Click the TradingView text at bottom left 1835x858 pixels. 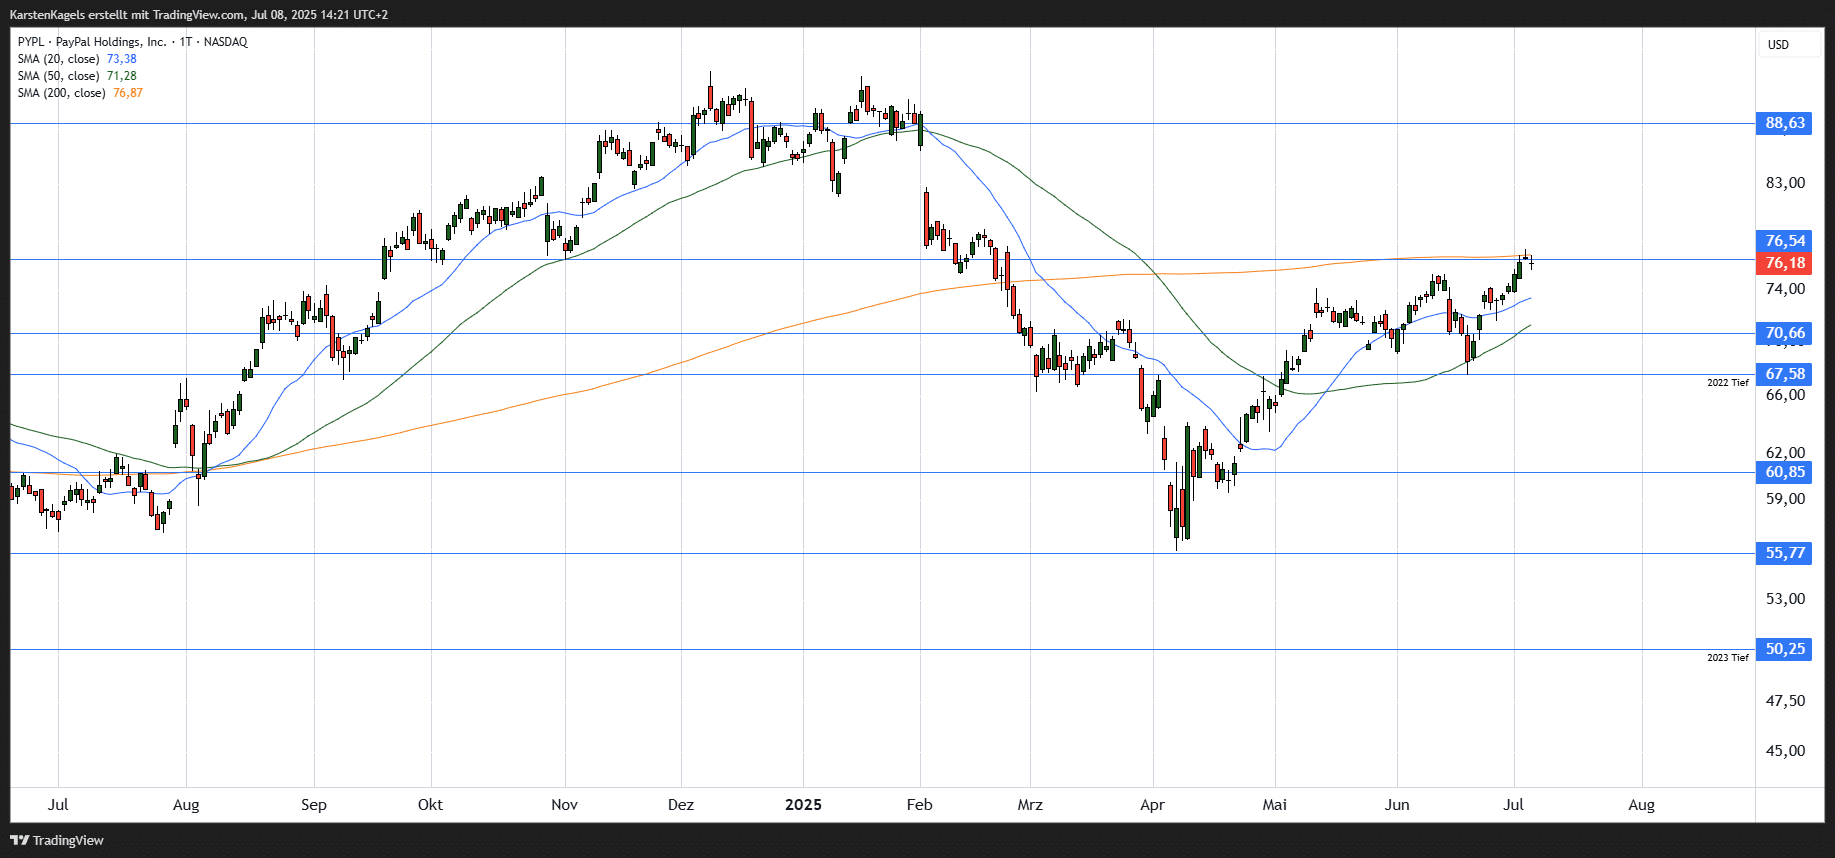pyautogui.click(x=68, y=840)
